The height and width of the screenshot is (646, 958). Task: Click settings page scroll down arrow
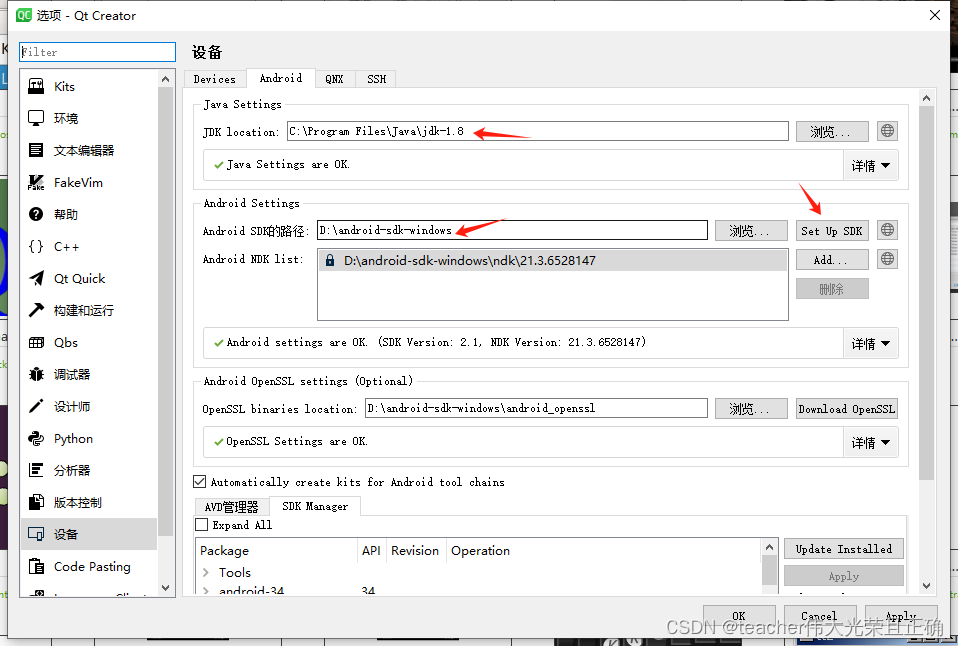[926, 585]
